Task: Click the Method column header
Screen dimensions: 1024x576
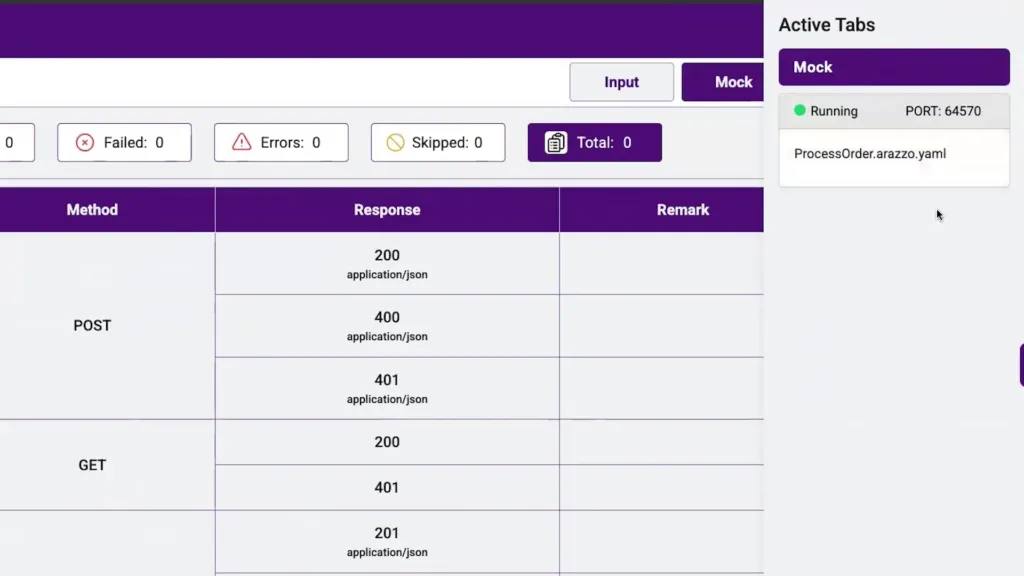Action: tap(92, 210)
